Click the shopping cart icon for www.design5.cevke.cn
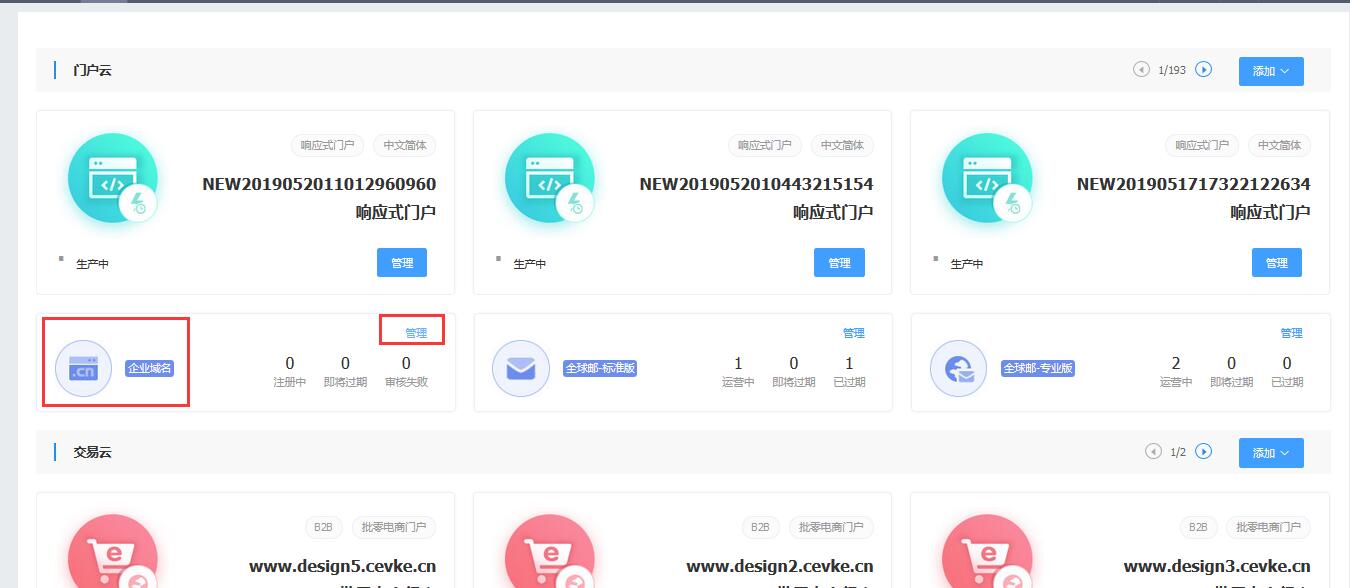This screenshot has height=588, width=1350. [112, 550]
